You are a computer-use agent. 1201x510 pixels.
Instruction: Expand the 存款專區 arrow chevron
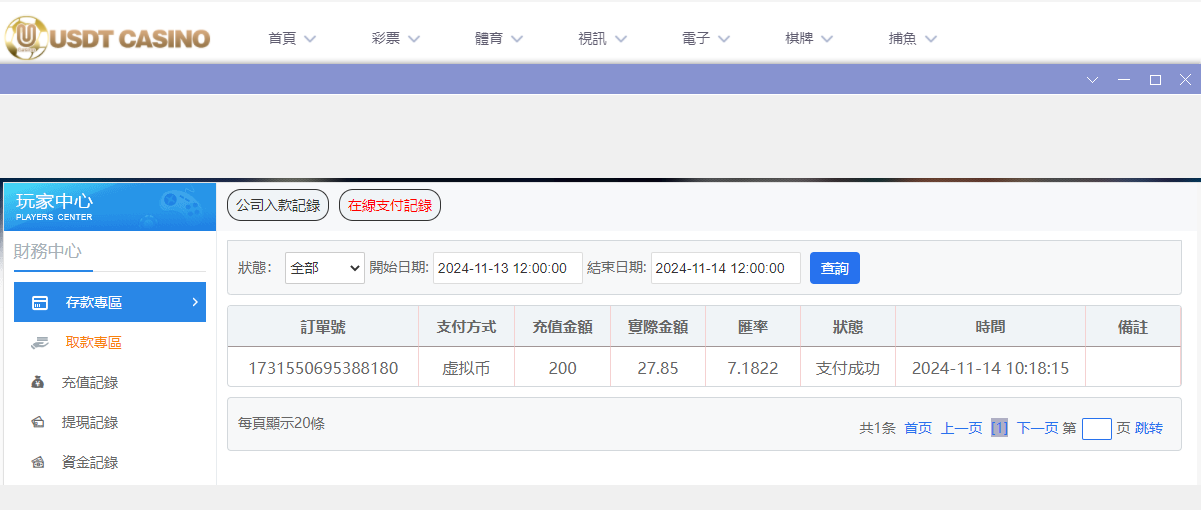point(194,302)
